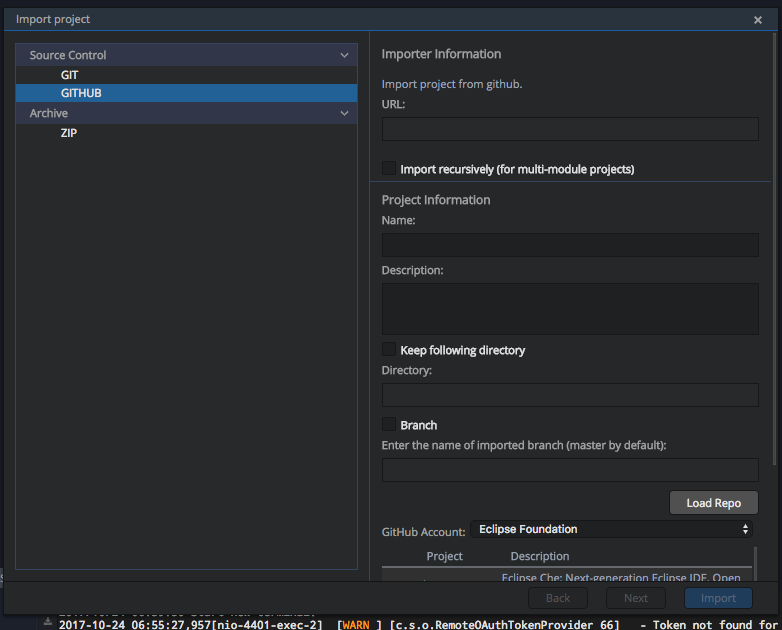This screenshot has width=782, height=630.
Task: Toggle Keep following directory checkbox
Action: click(x=389, y=349)
